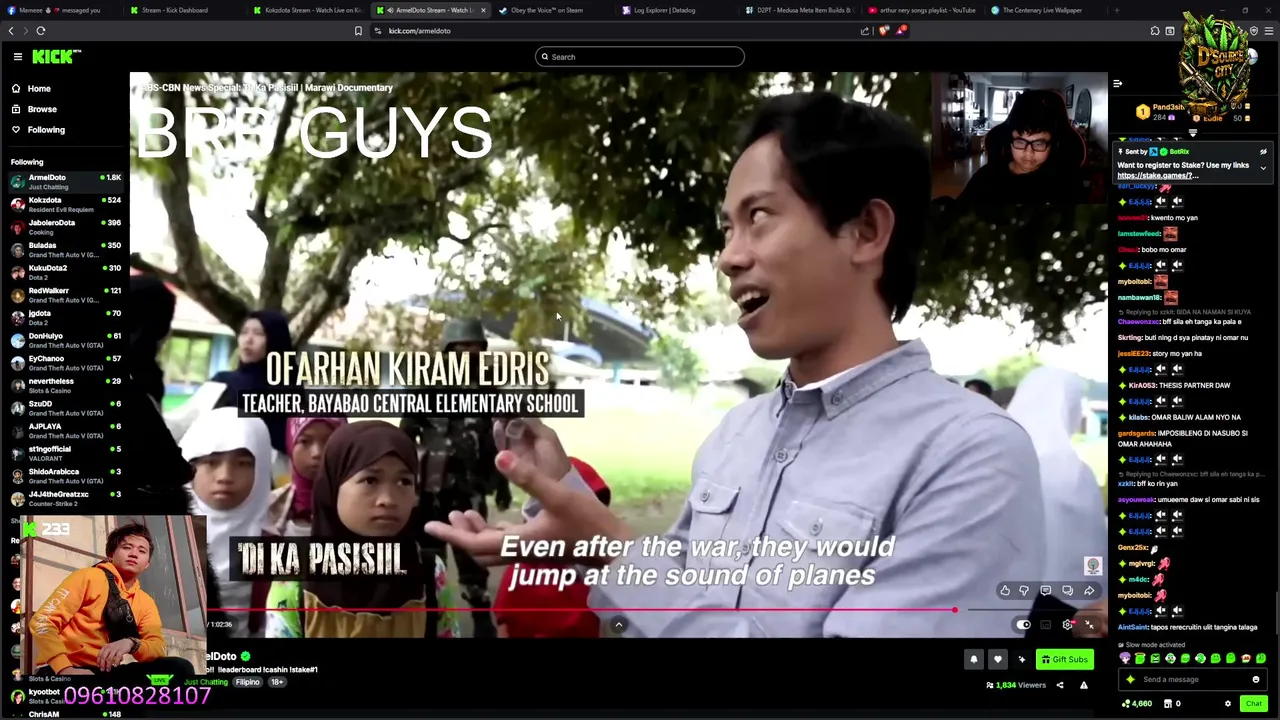1280x720 pixels.
Task: Open video settings gear icon
Action: coord(1068,625)
